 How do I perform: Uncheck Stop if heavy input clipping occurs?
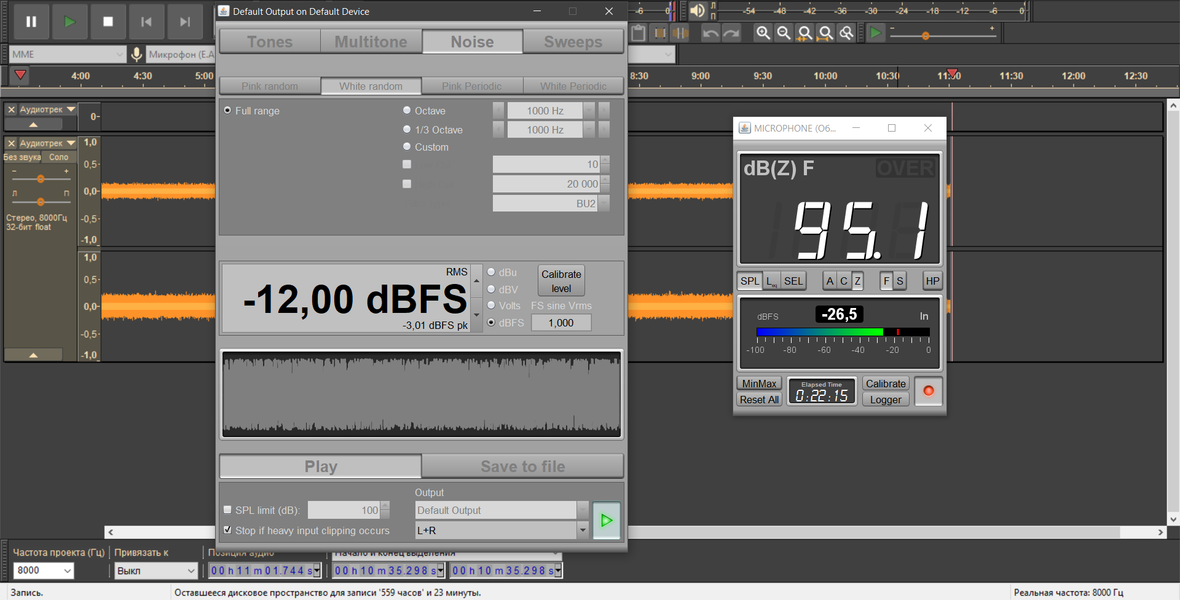pyautogui.click(x=227, y=530)
